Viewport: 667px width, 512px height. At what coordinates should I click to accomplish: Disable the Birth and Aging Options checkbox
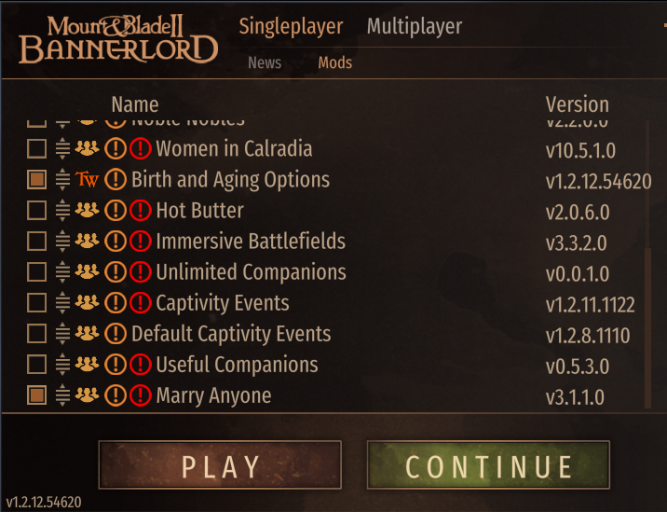[37, 179]
